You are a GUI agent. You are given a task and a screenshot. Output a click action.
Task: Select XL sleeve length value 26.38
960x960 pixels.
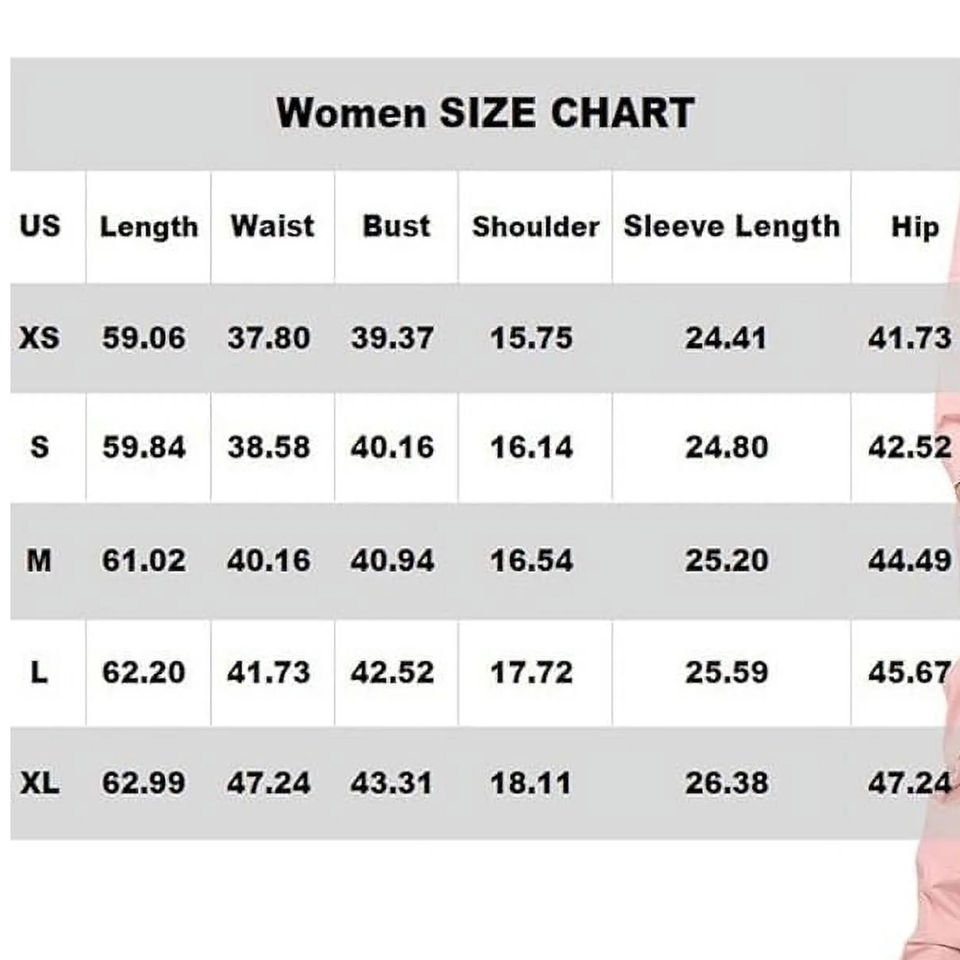[x=727, y=782]
